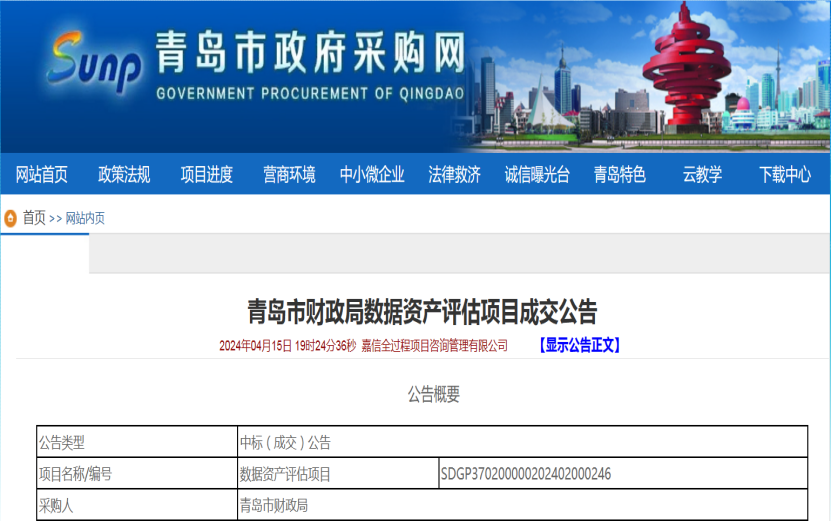This screenshot has width=831, height=521.
Task: Open the 云教学 navigation item
Action: [x=702, y=174]
